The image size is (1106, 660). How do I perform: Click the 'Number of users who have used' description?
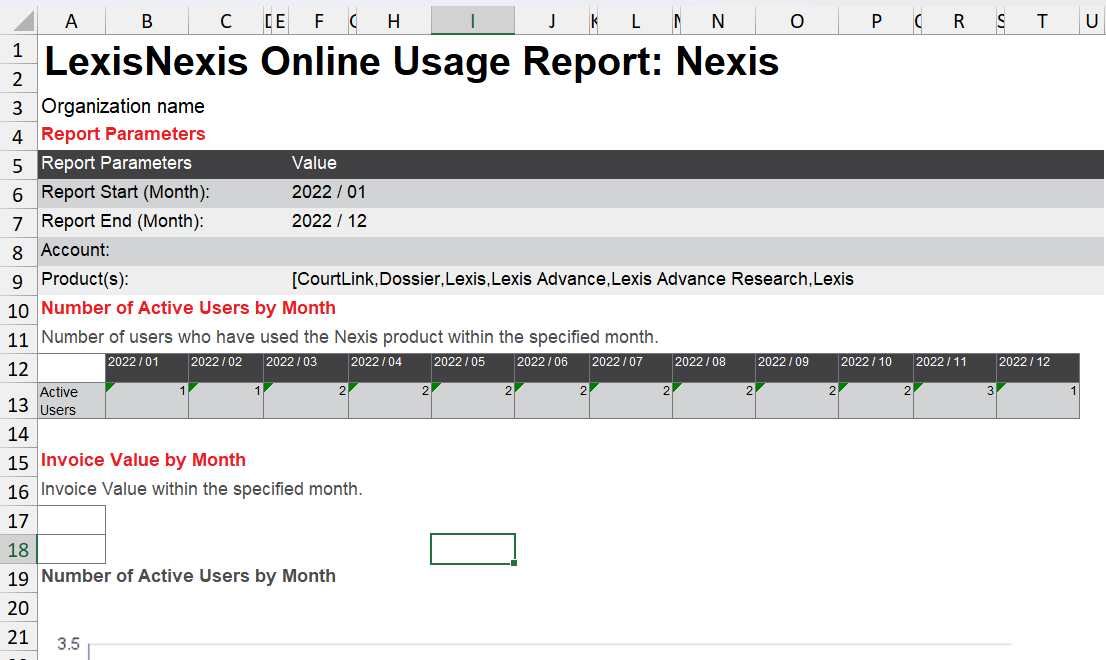[x=350, y=337]
